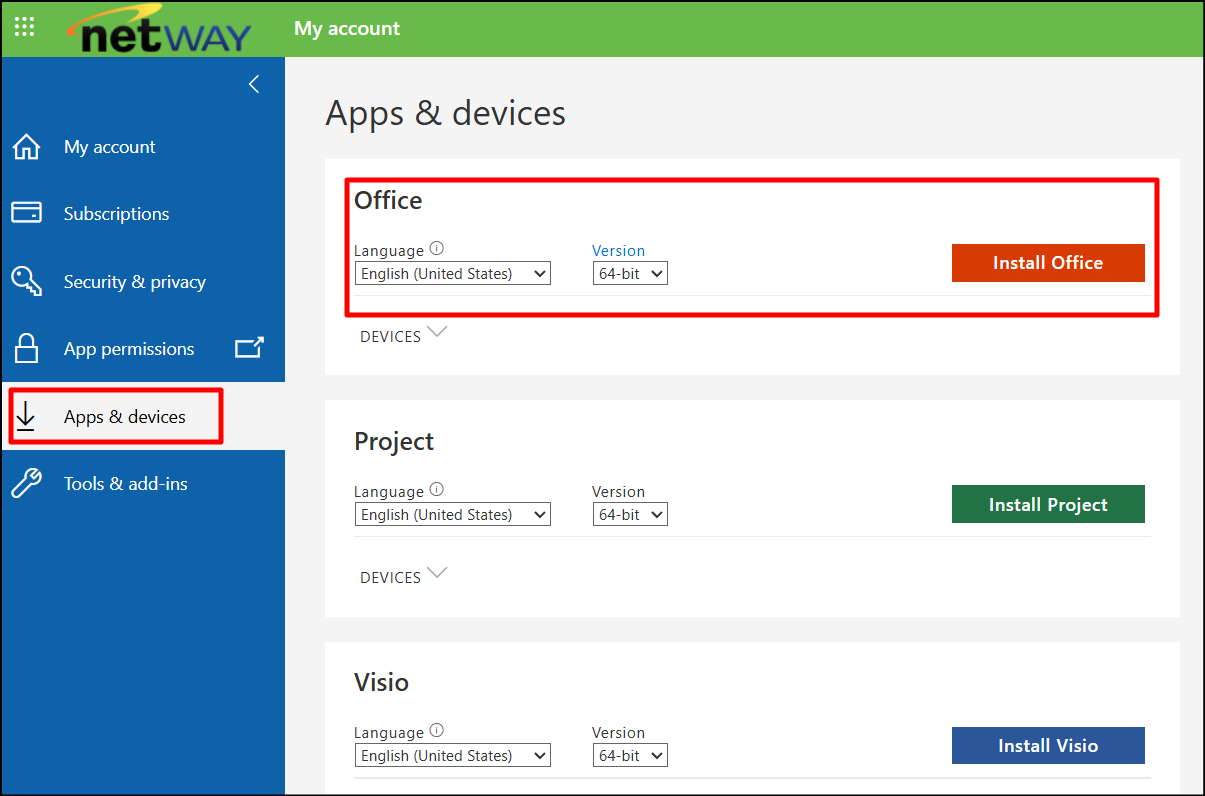Screen dimensions: 1205x796
Task: Click the Install Office button
Action: pyautogui.click(x=1047, y=263)
